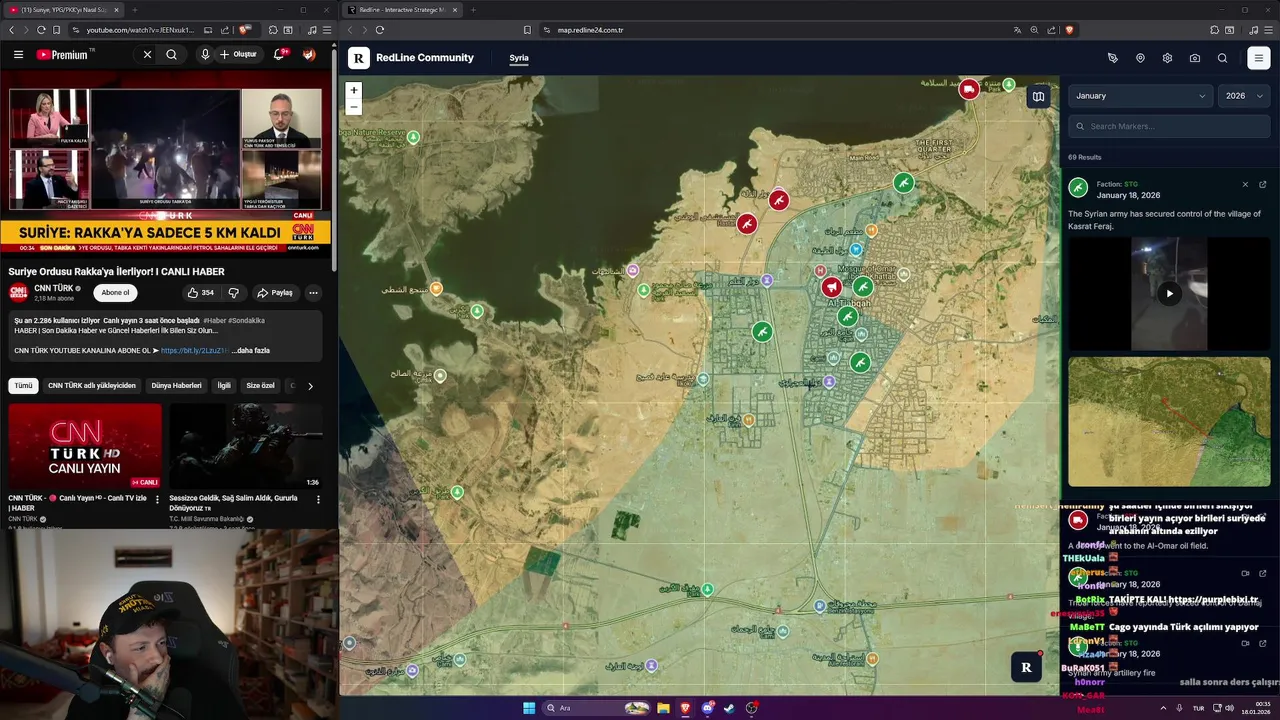Click the chips next arrow chevron
This screenshot has width=1280, height=720.
tap(310, 386)
